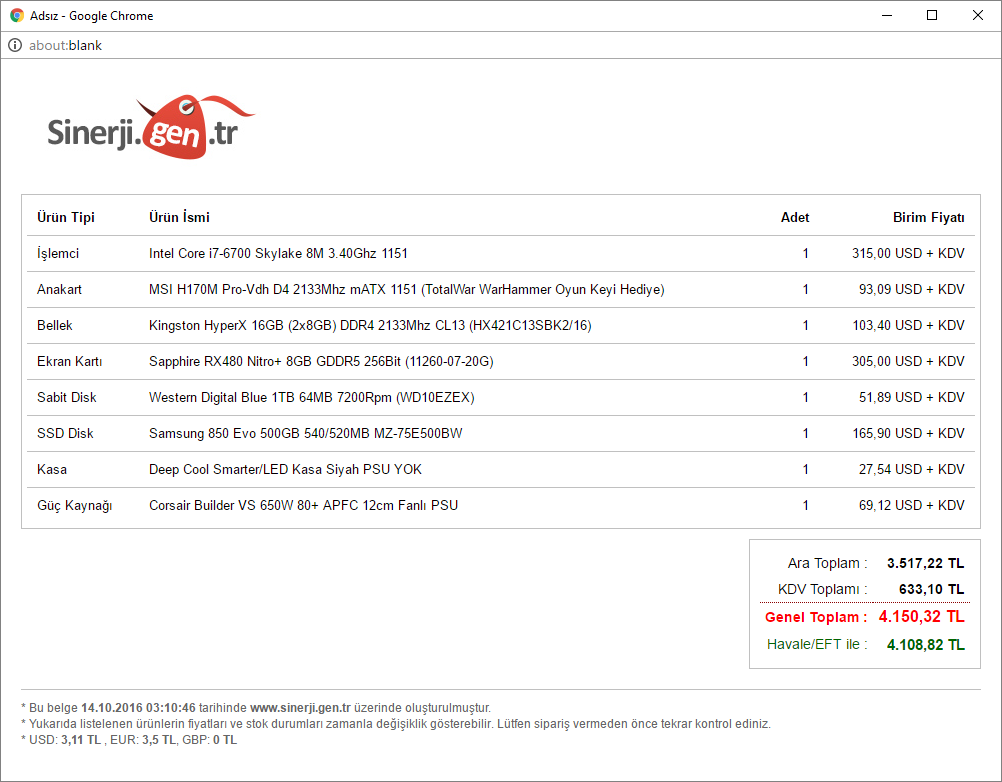Click the 165,90 USD + KDV price
This screenshot has height=782, width=1002.
[x=908, y=433]
